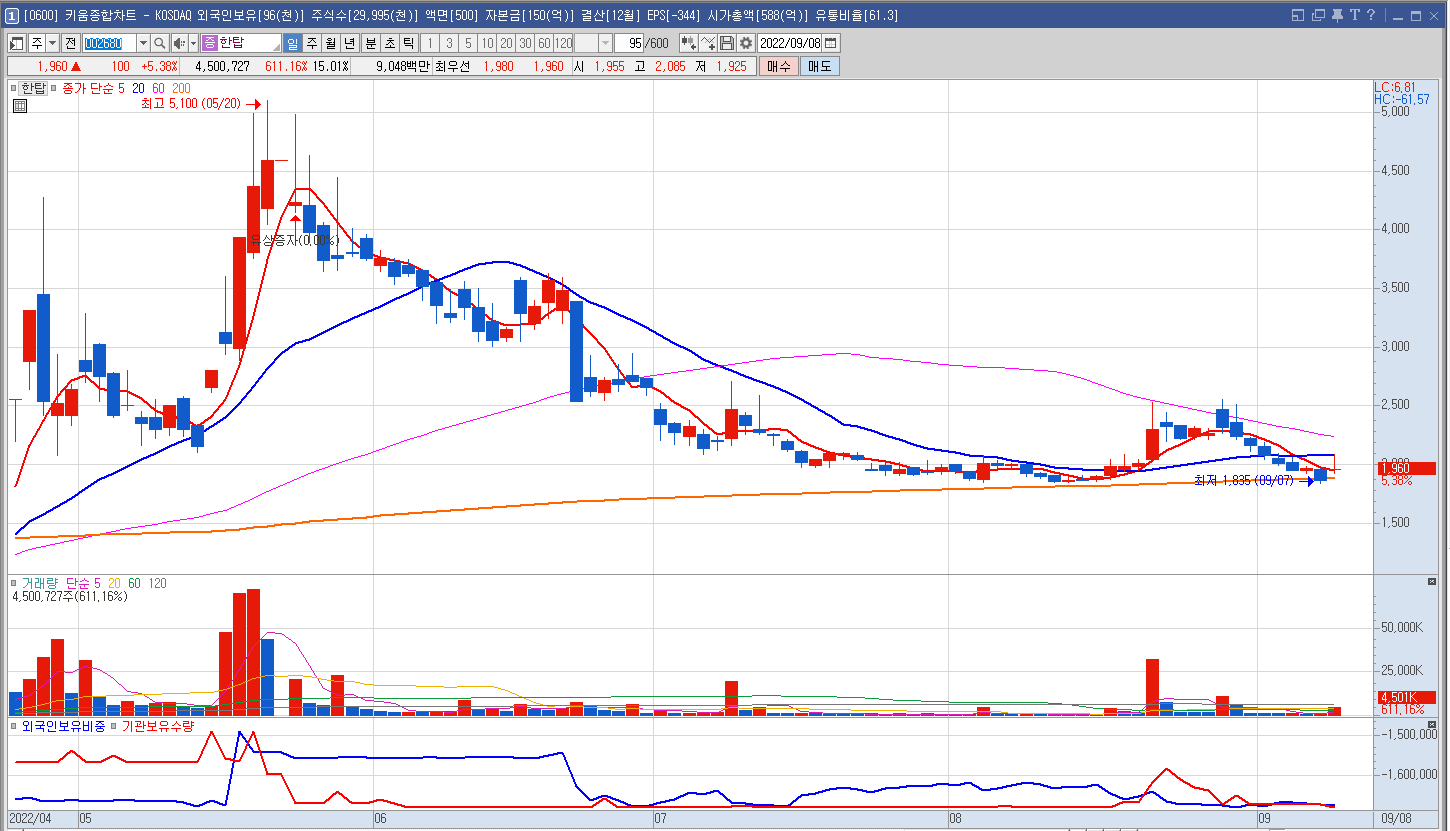Viewport: 1450px width, 831px height.
Task: Click the 매수 buy button
Action: click(778, 66)
